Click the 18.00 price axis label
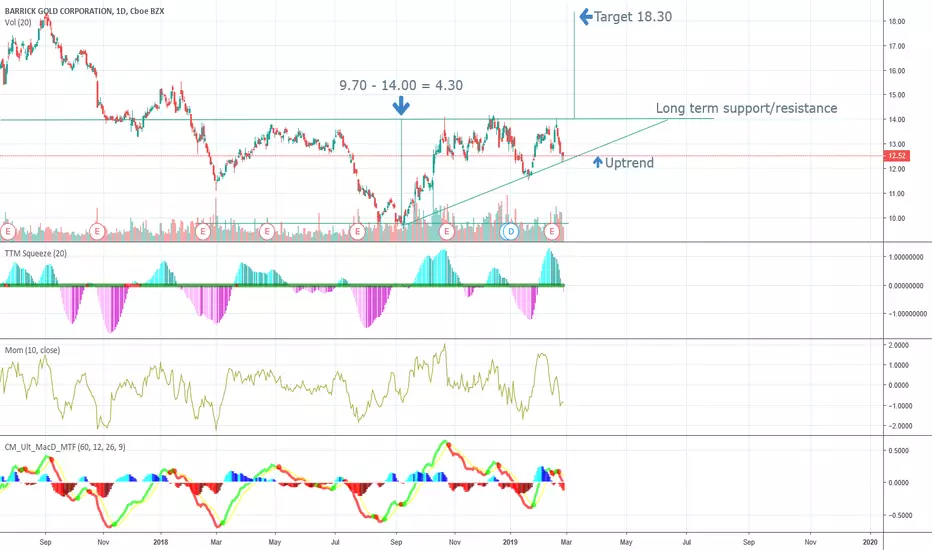This screenshot has width=932, height=550. click(x=897, y=21)
